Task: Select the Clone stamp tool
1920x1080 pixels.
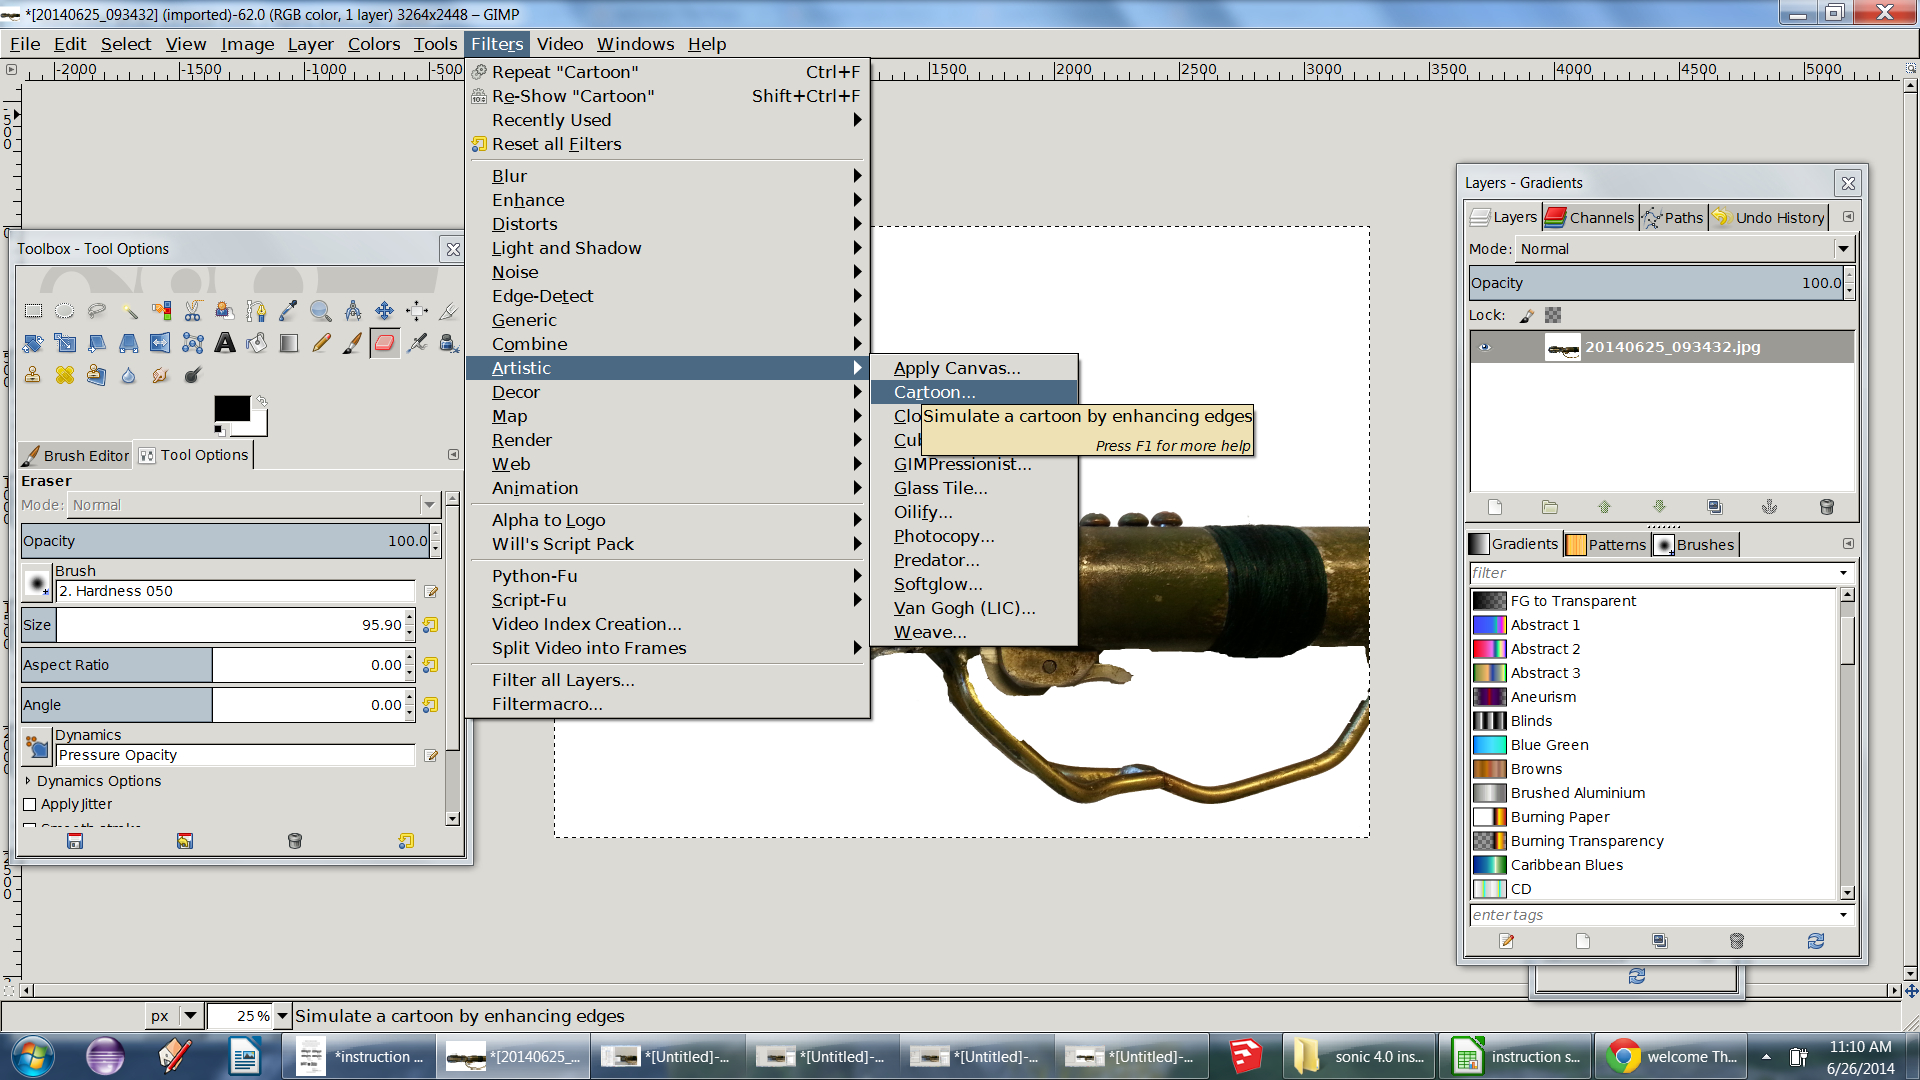Action: (33, 375)
